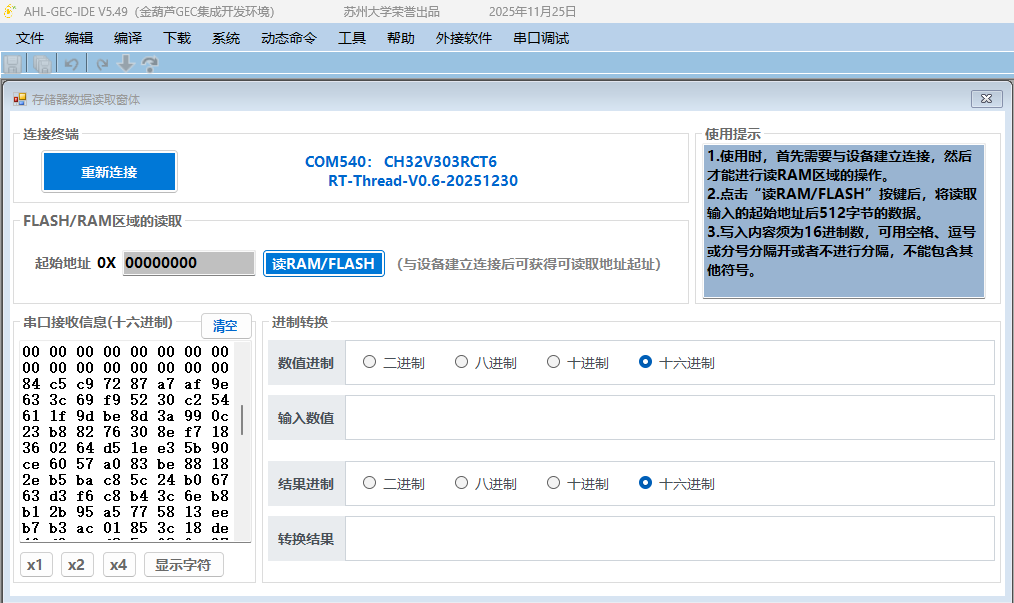Click the redo arrow icon
Screen dimensions: 1014x603
tap(101, 64)
